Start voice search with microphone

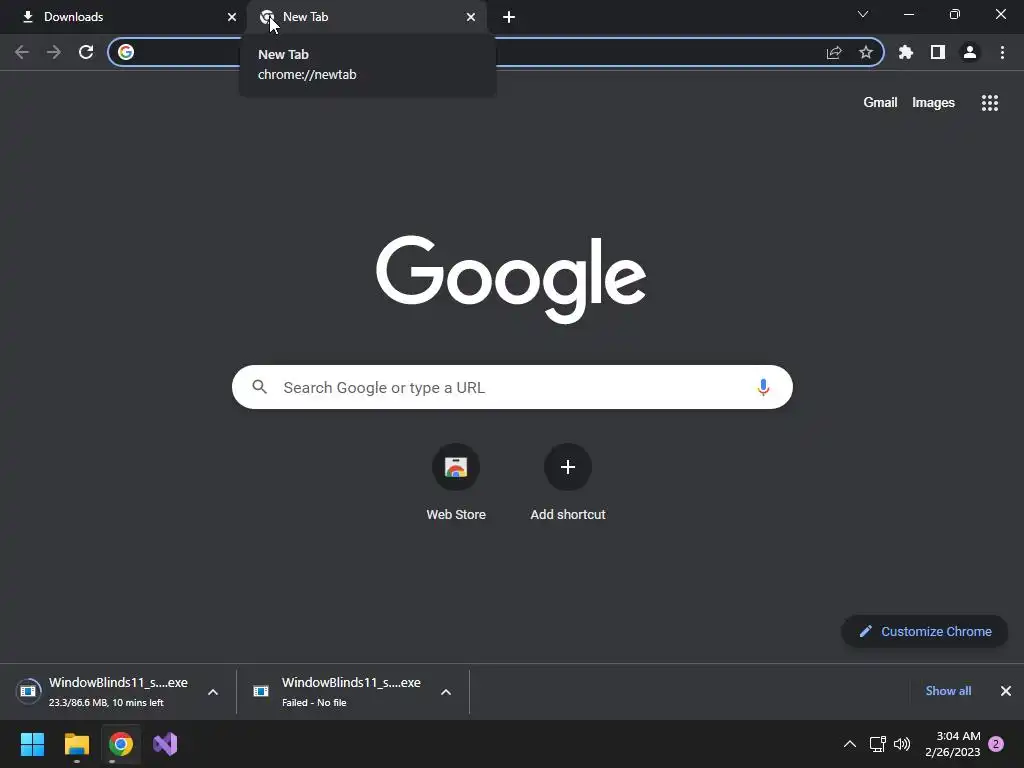pyautogui.click(x=763, y=387)
